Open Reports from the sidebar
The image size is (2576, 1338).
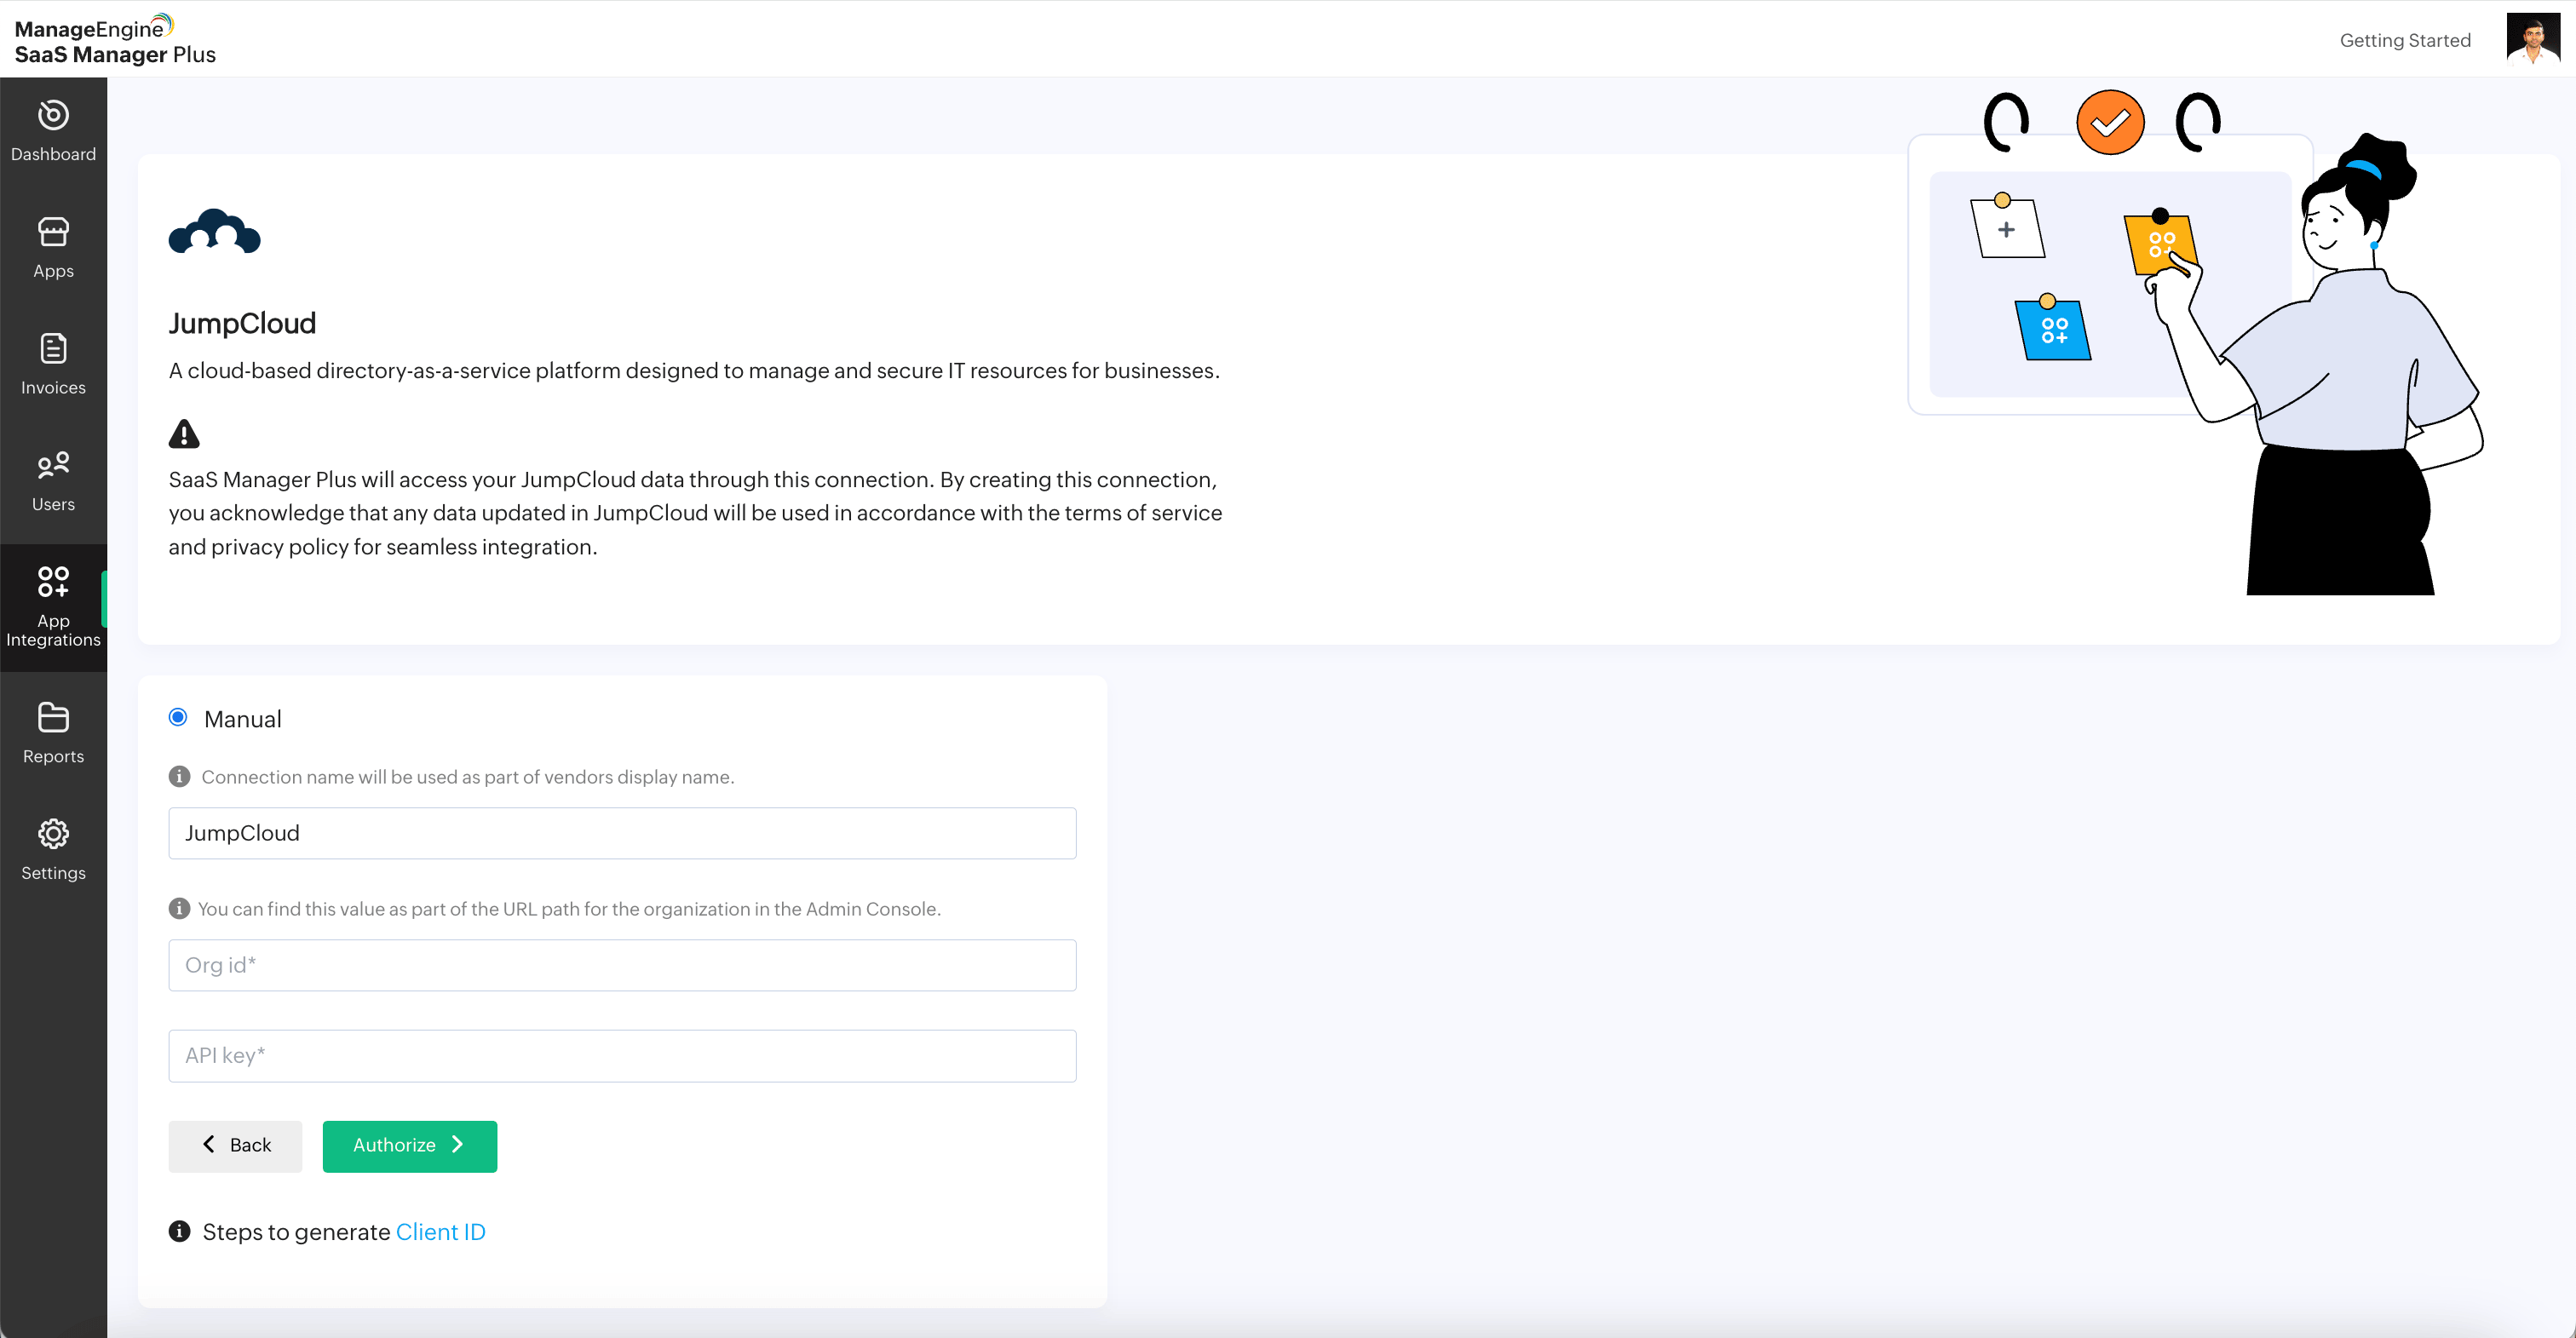tap(52, 718)
